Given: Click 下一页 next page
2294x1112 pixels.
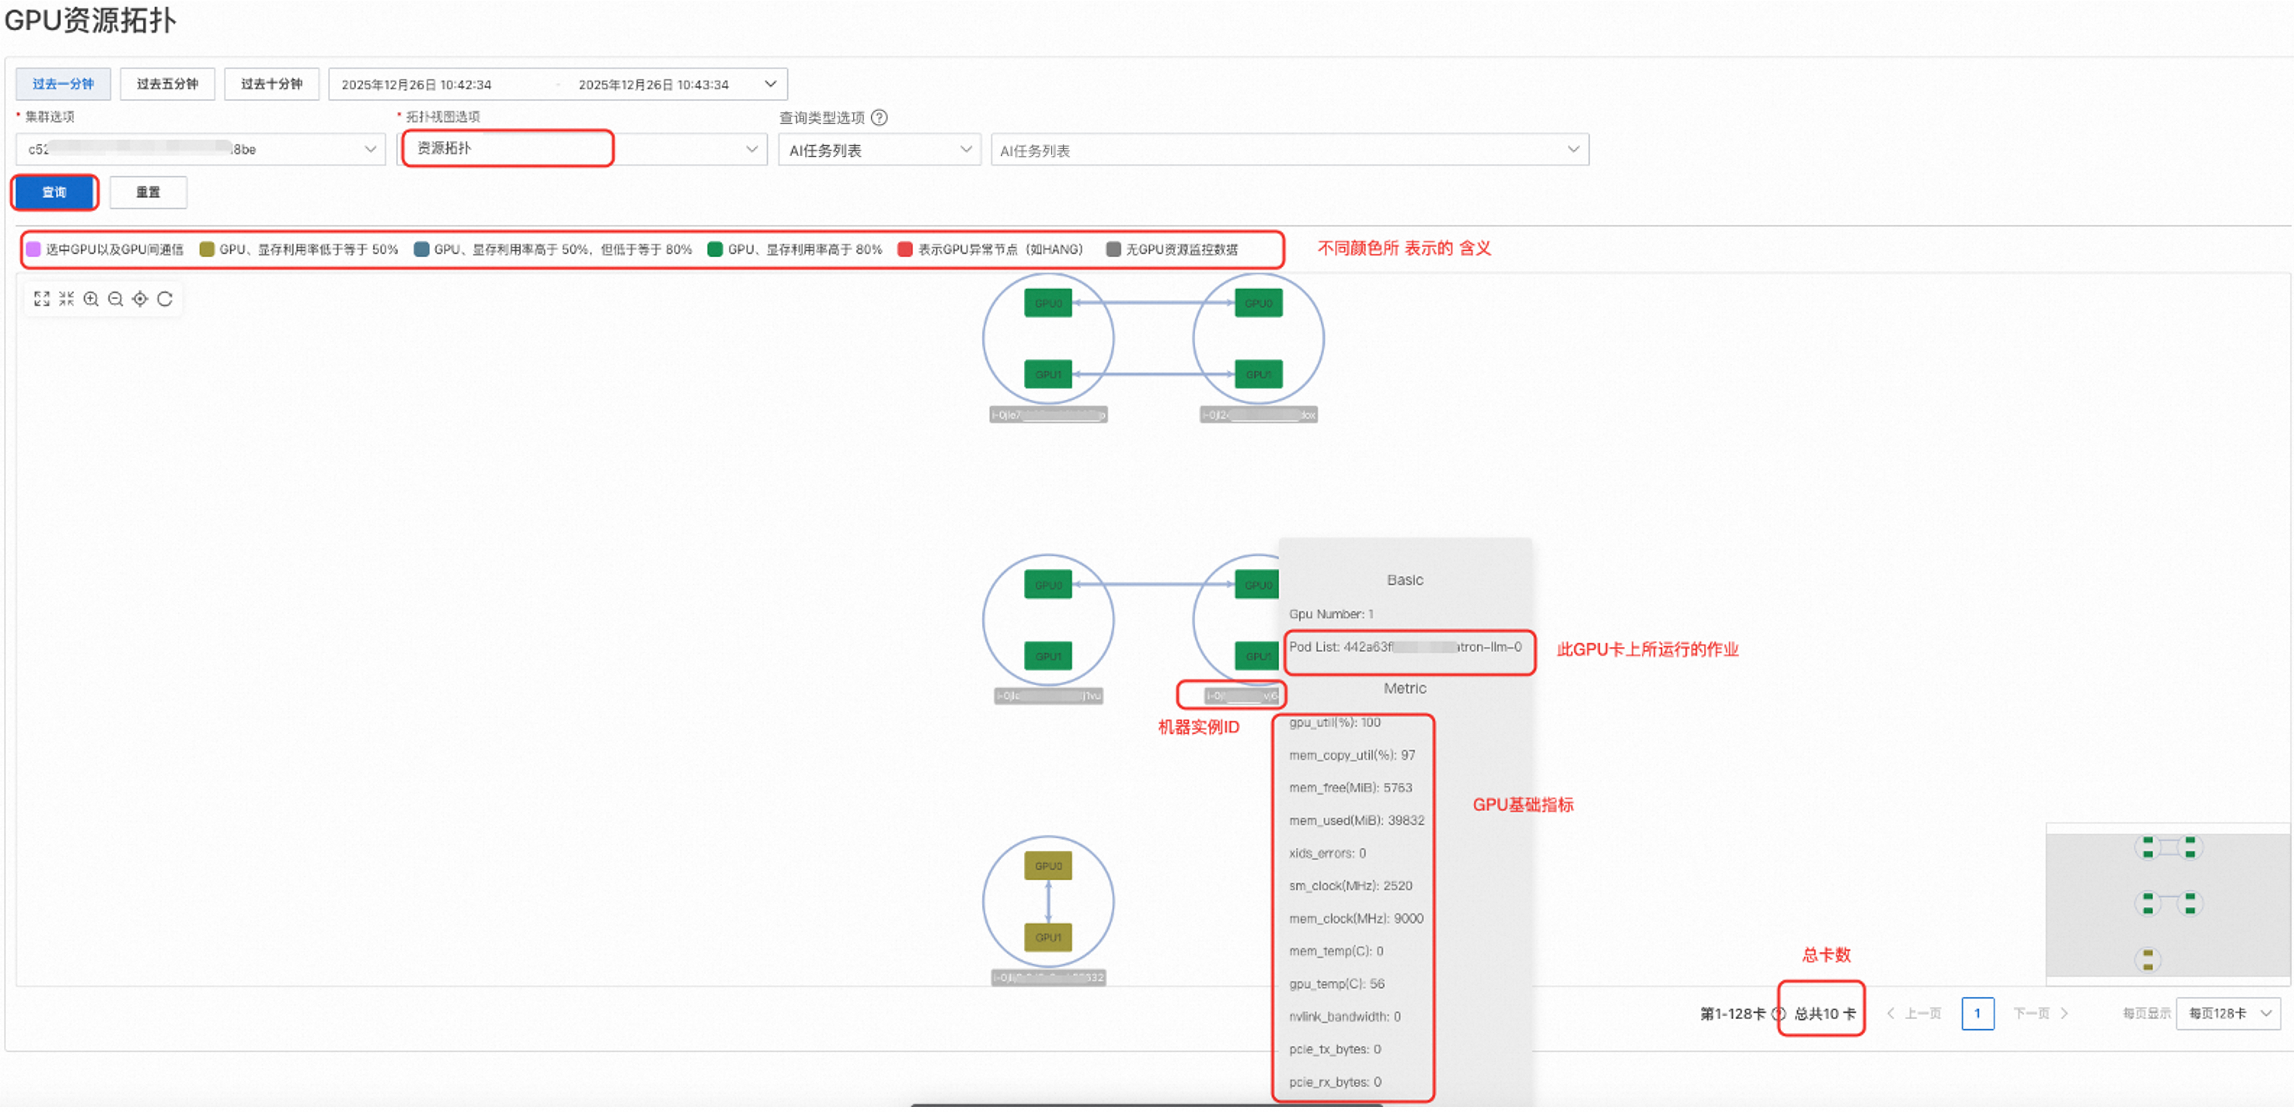Looking at the screenshot, I should click(x=2039, y=1014).
